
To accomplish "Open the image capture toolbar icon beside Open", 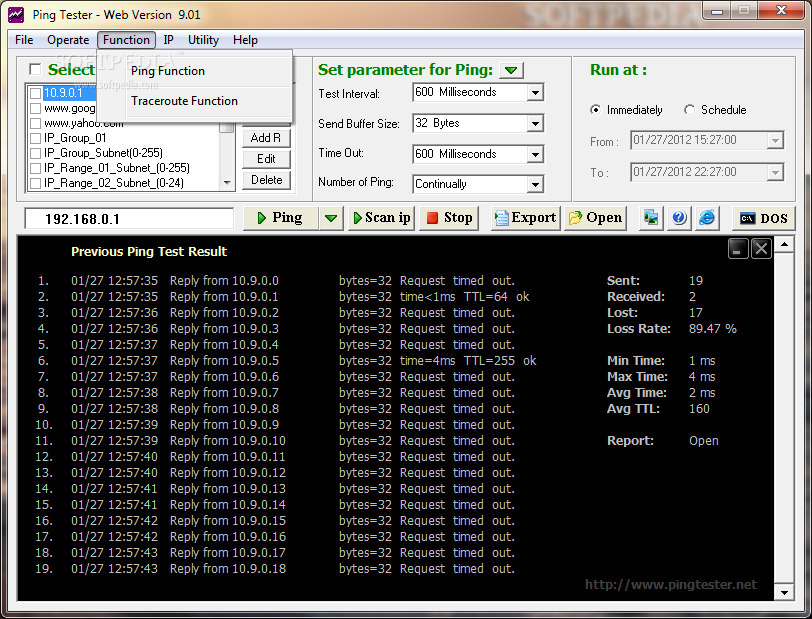I will pos(650,218).
